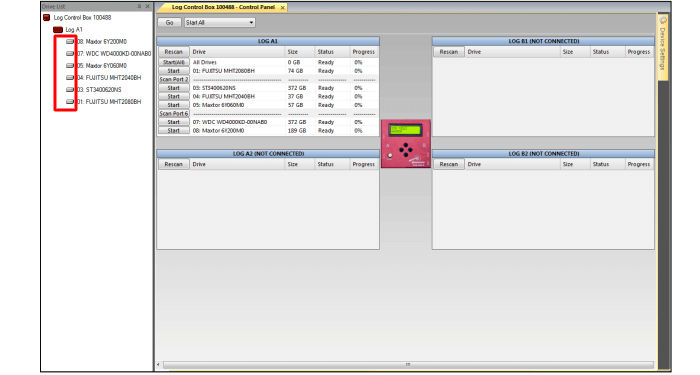Select the Log Control Box 100488 Control Panel tab
The height and width of the screenshot is (375, 700).
coord(223,8)
